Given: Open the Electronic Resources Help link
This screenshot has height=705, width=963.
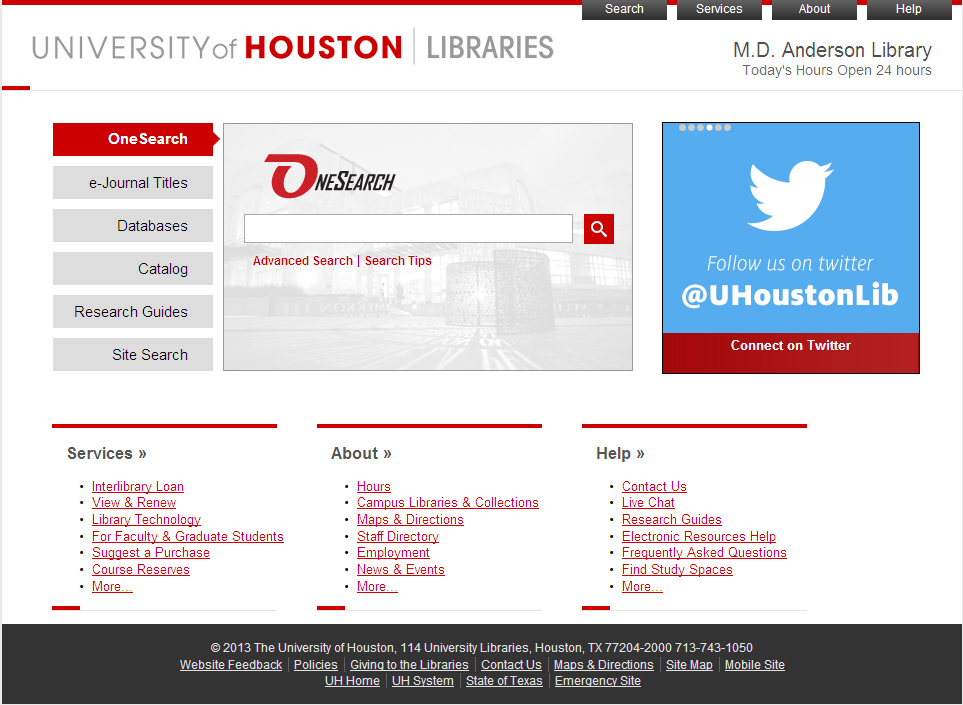Looking at the screenshot, I should (x=699, y=536).
